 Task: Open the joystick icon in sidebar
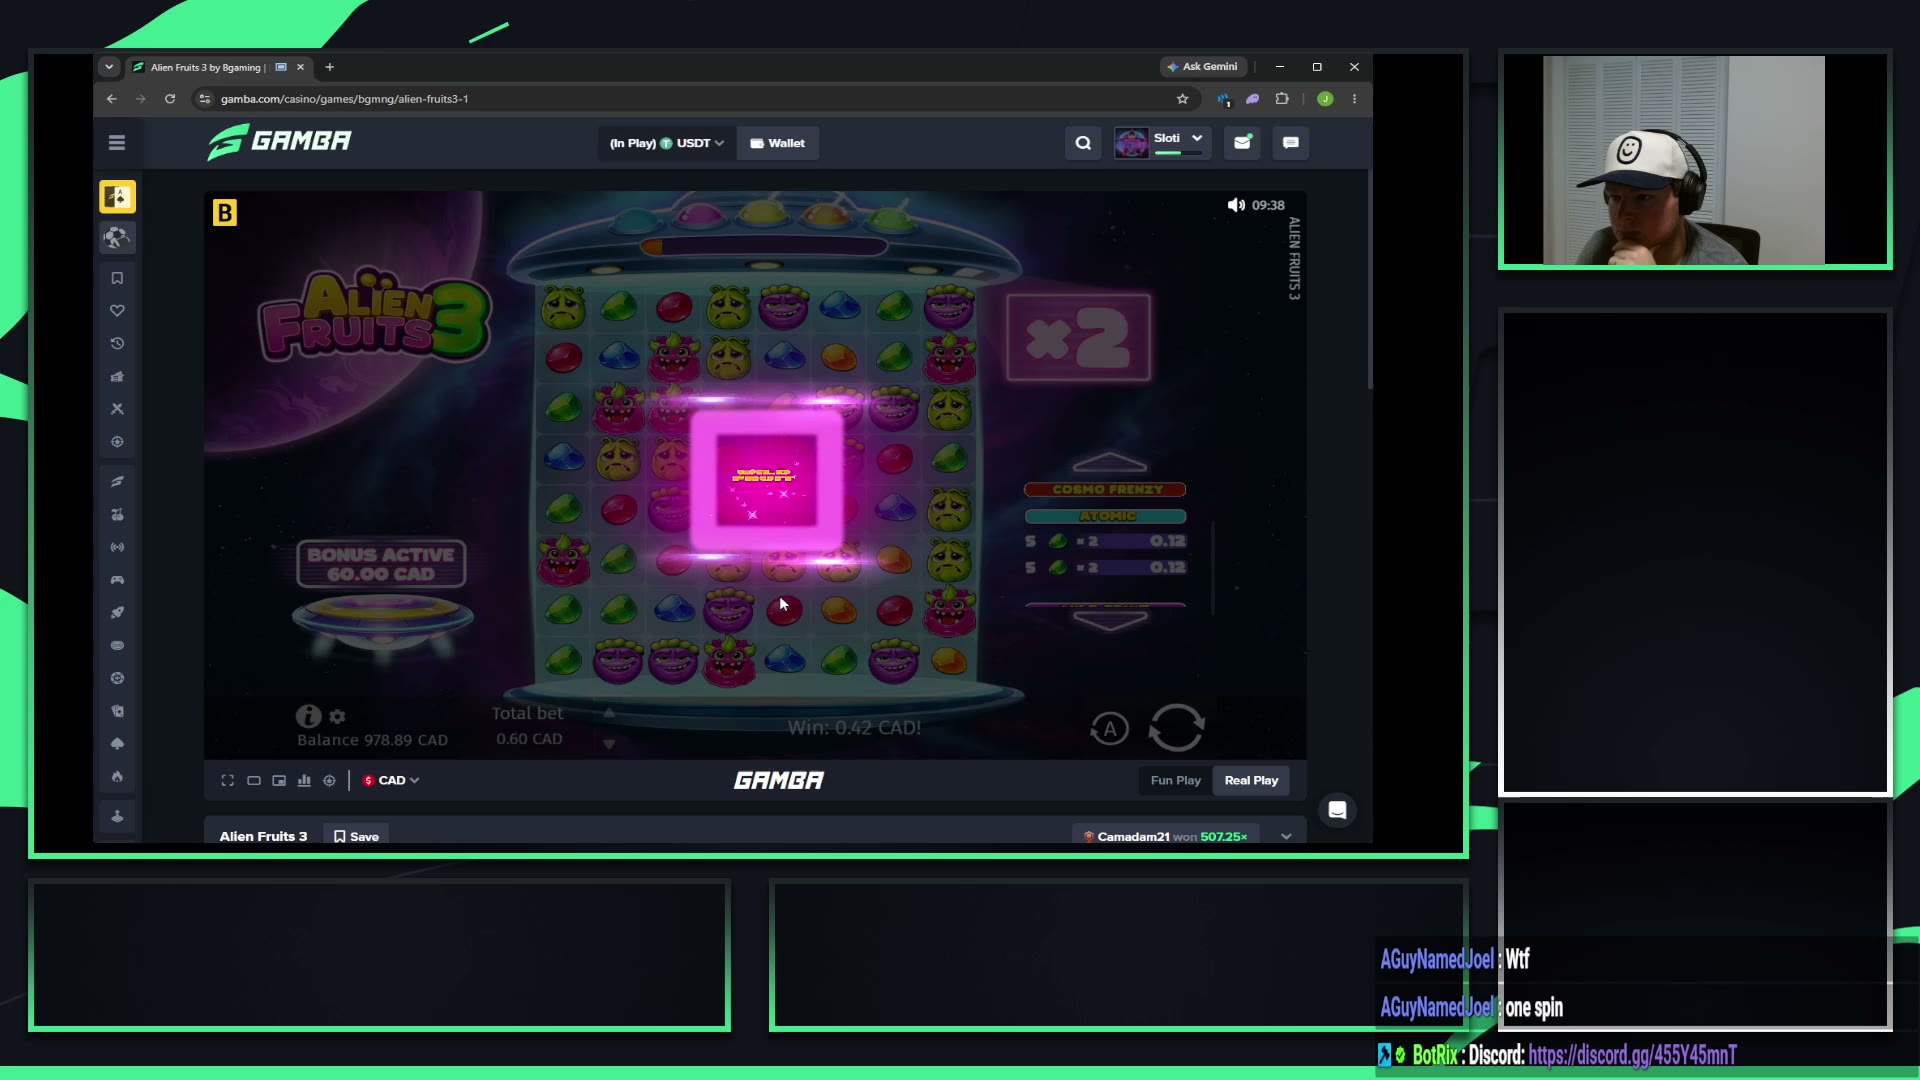tap(117, 816)
